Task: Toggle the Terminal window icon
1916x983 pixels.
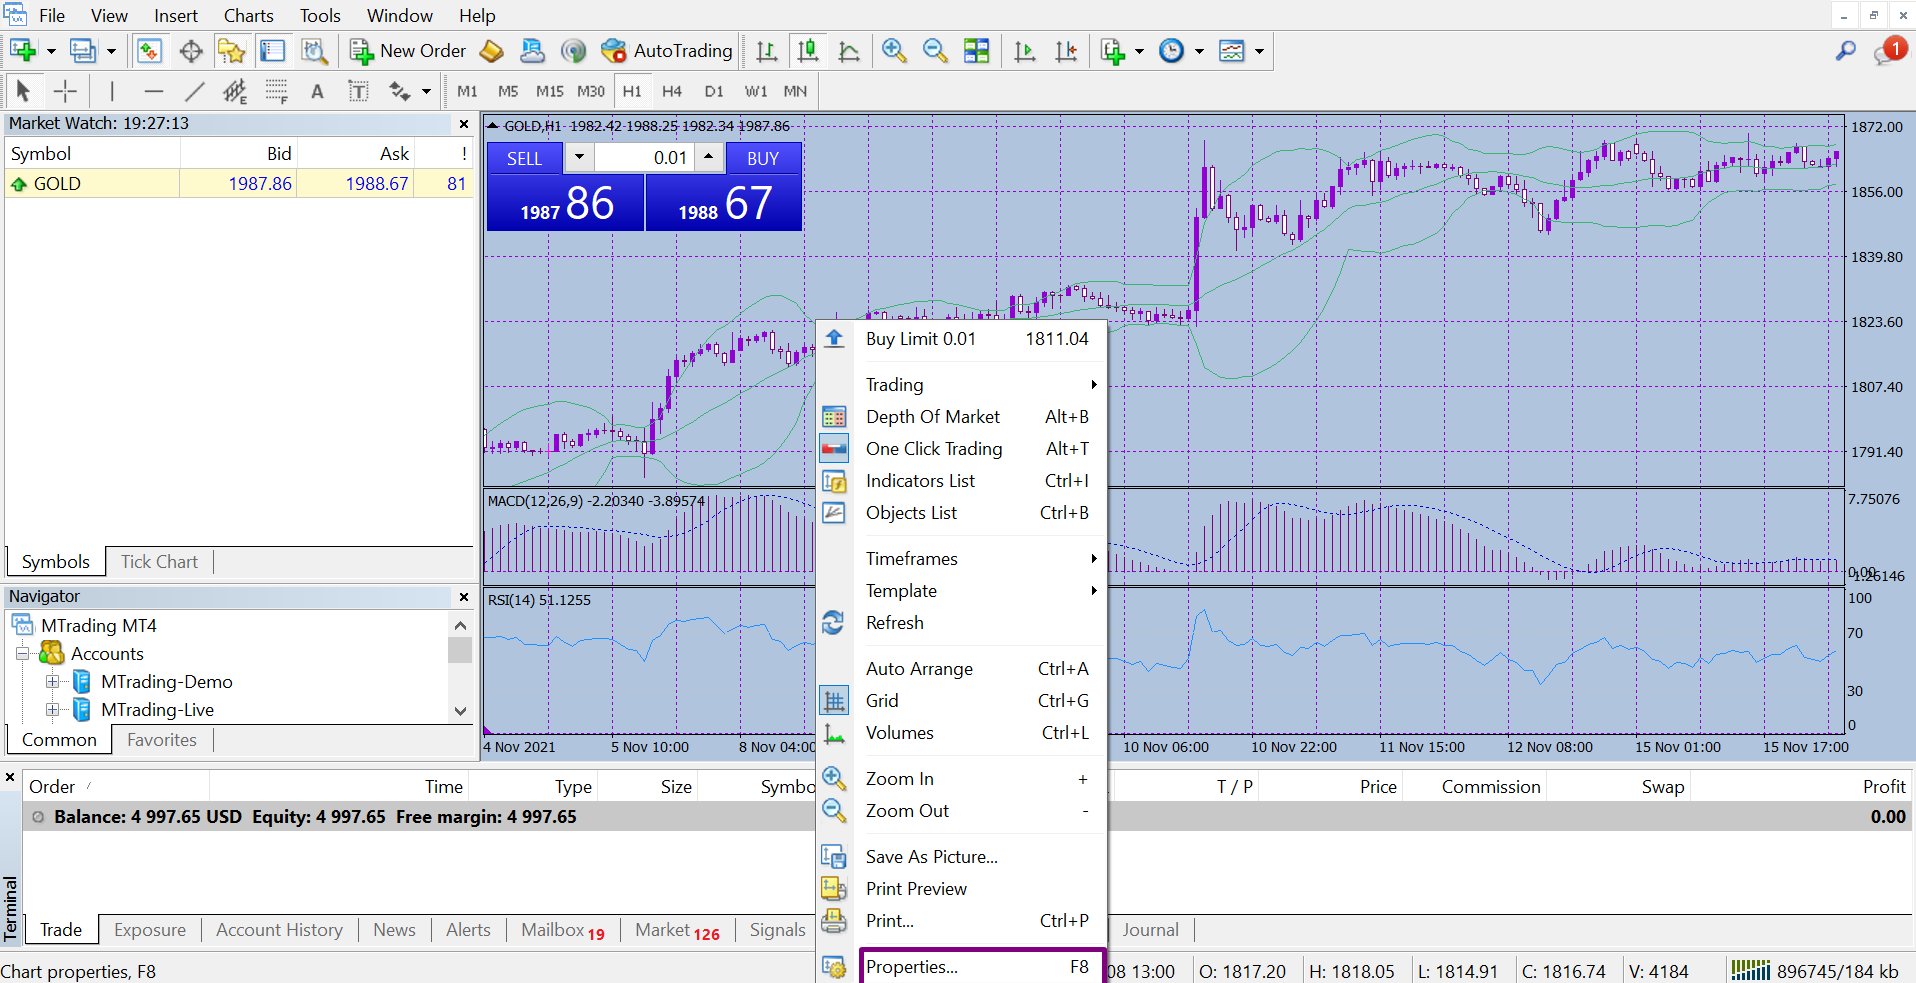Action: [x=272, y=51]
